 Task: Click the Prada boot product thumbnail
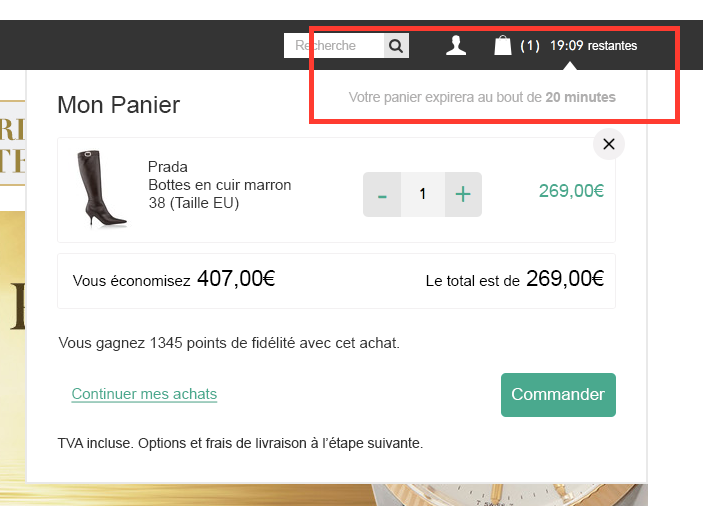[x=101, y=189]
